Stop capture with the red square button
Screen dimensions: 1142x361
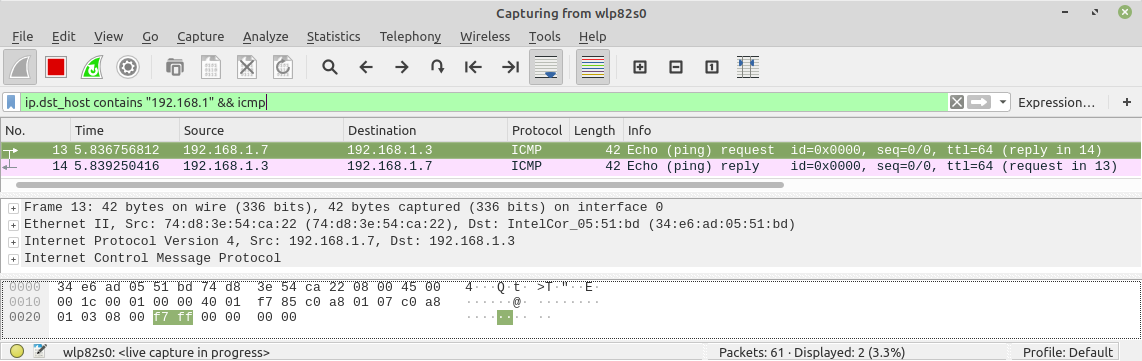pos(55,68)
